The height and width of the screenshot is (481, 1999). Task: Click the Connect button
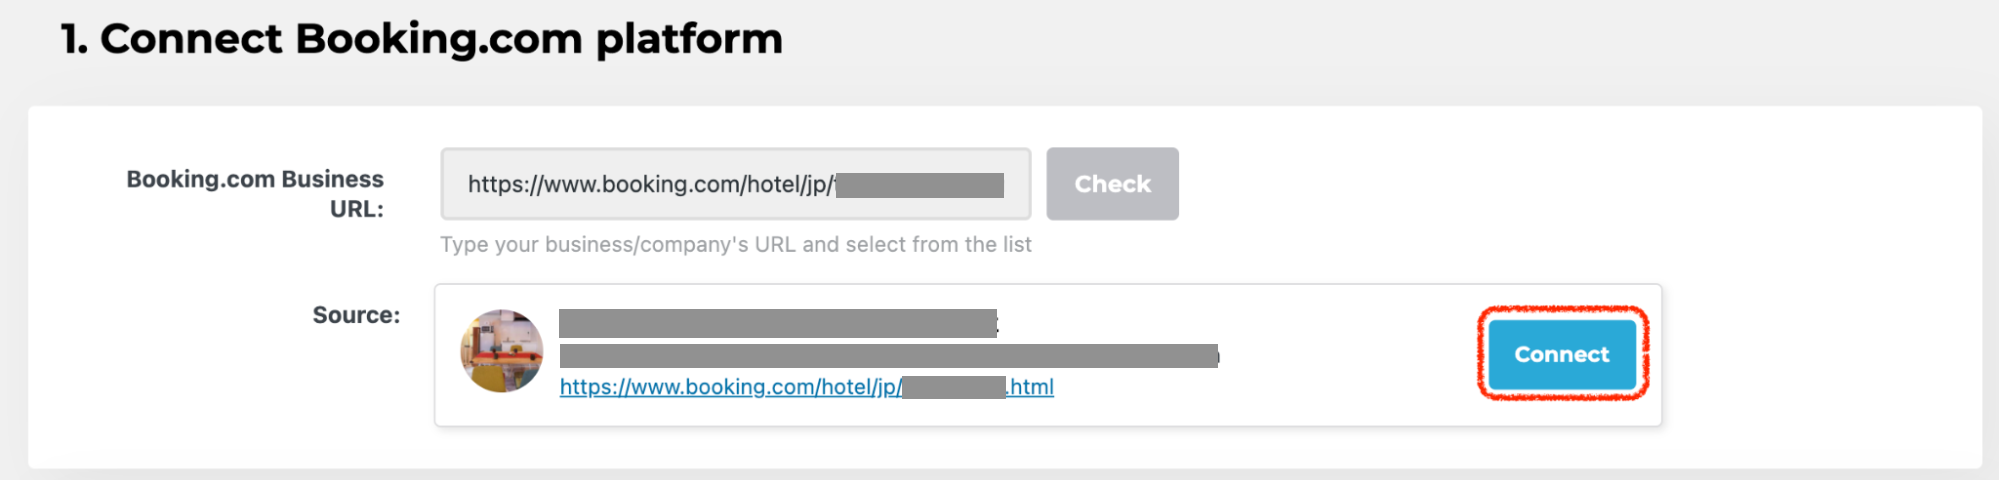point(1562,355)
